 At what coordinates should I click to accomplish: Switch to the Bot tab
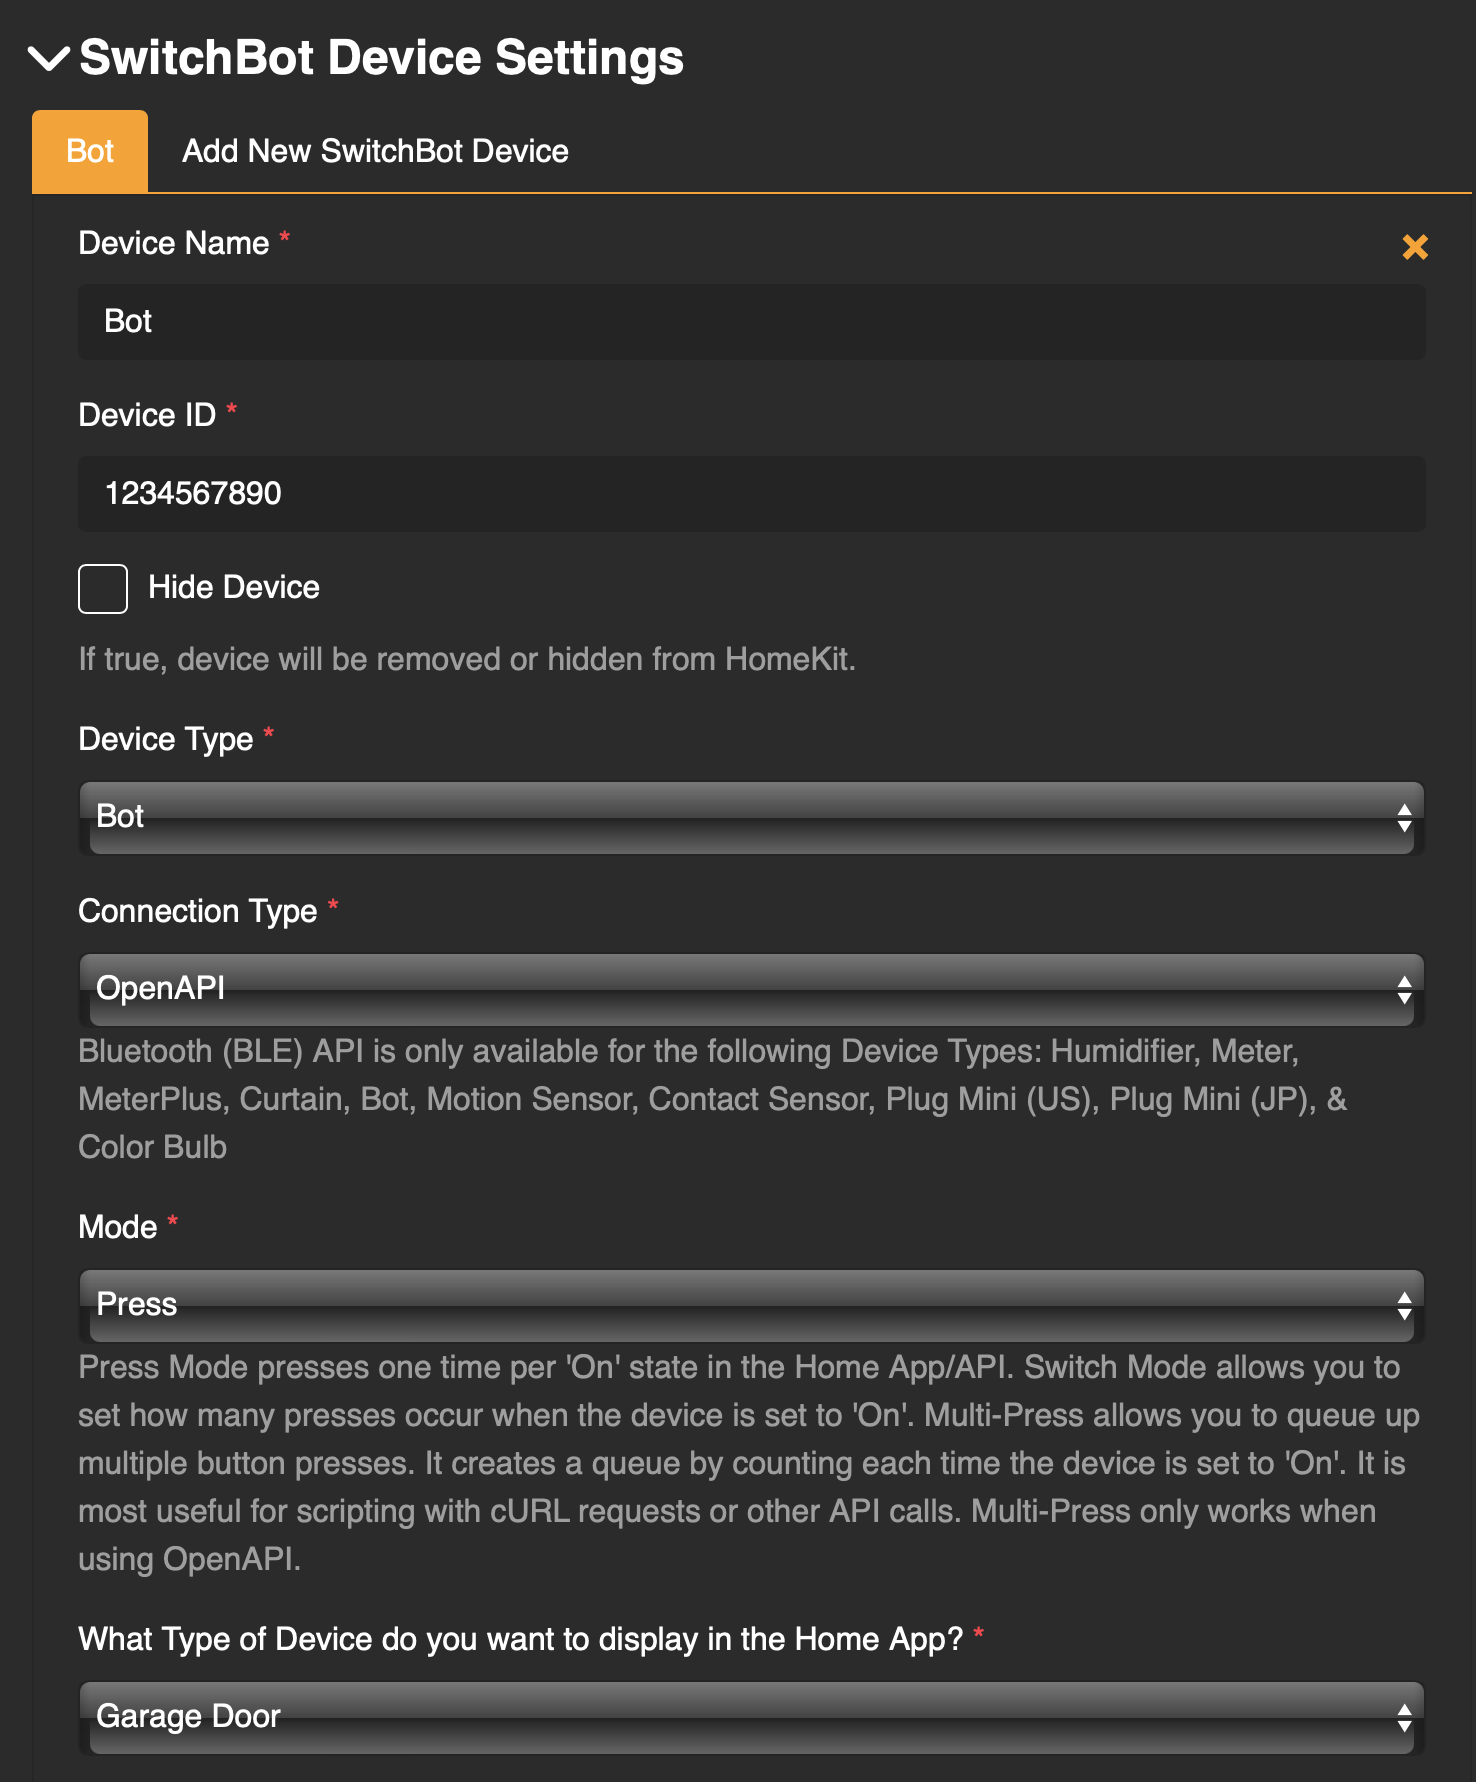tap(90, 152)
